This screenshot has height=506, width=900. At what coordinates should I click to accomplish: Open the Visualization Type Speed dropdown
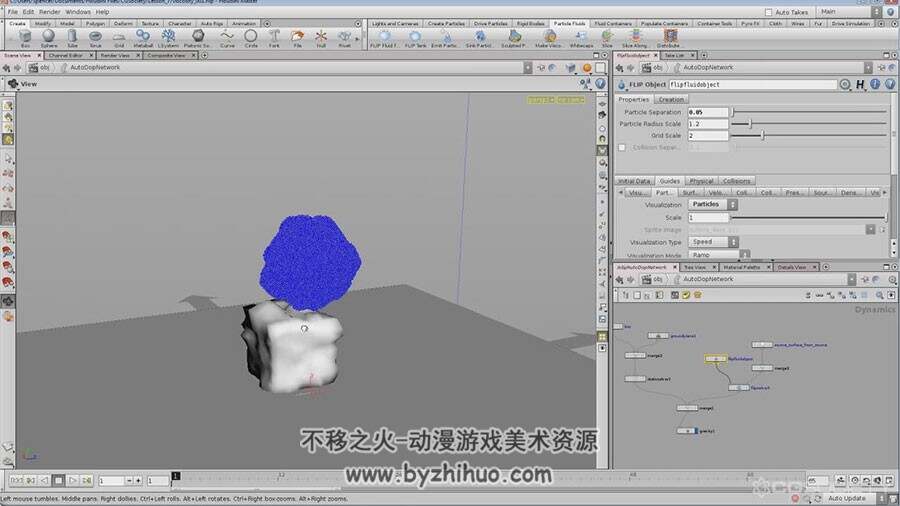(x=713, y=242)
